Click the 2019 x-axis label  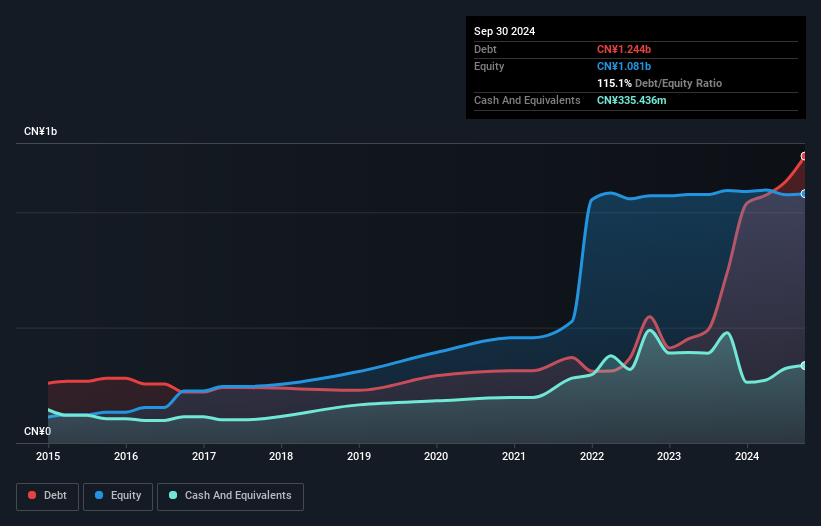coord(359,456)
